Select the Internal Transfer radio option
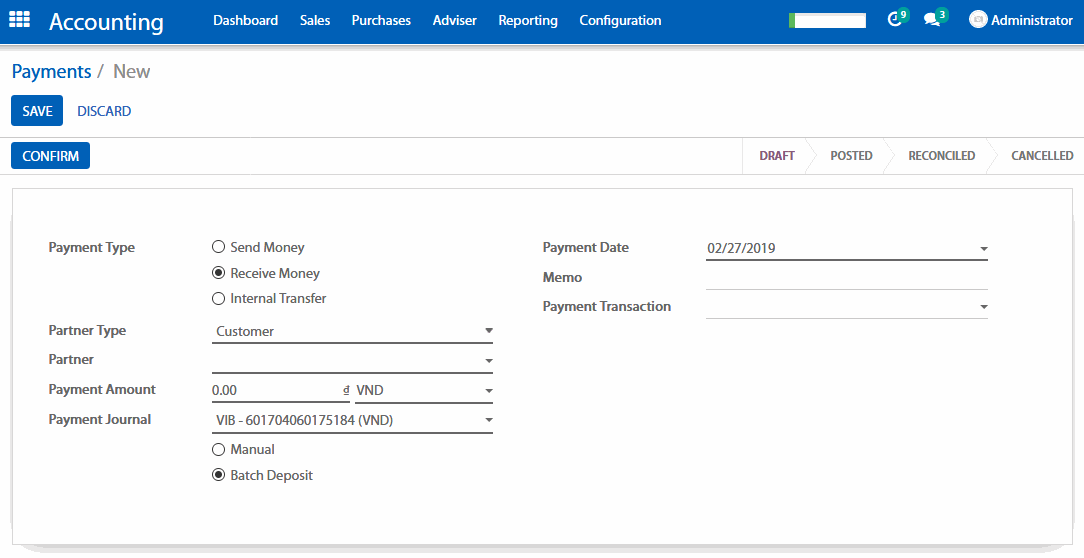 click(218, 298)
